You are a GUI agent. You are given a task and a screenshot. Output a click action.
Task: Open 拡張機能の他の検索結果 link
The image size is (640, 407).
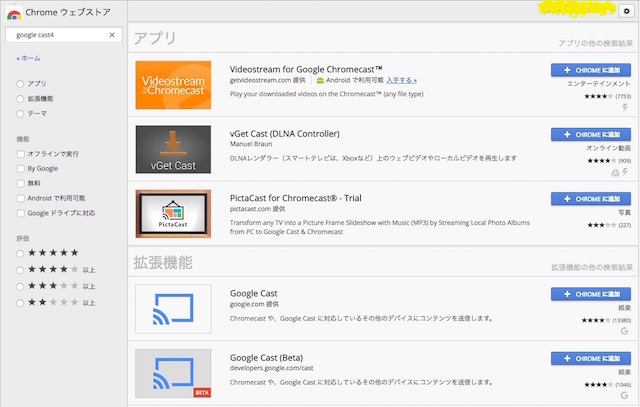(x=592, y=267)
